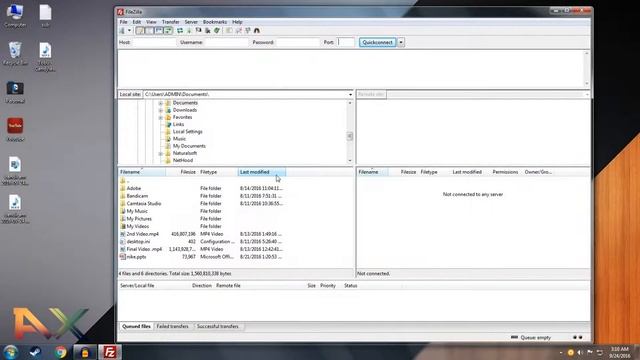
Task: Select Local Settings in the local tree
Action: [188, 132]
